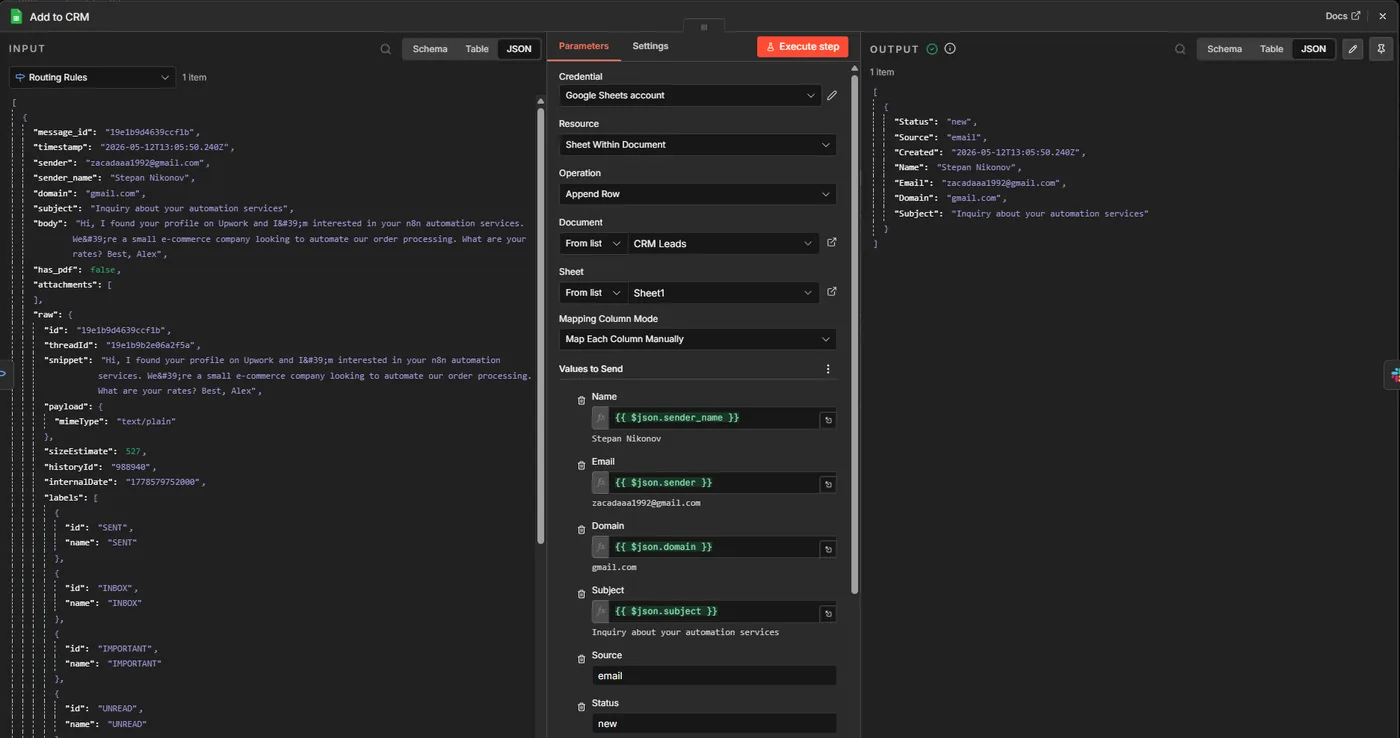This screenshot has width=1400, height=738.
Task: Open the Credential dropdown Google Sheets account
Action: 690,96
